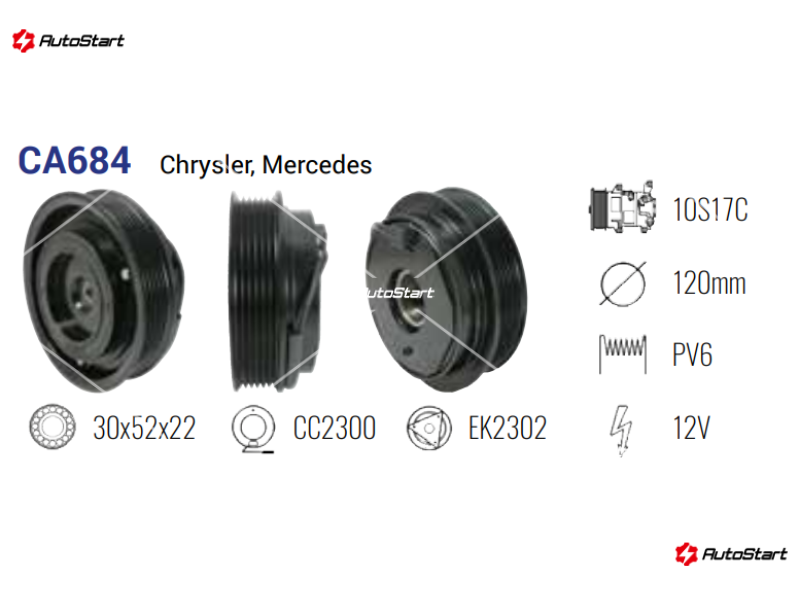
Task: Click the coil icon beside CC2300
Action: tap(253, 429)
